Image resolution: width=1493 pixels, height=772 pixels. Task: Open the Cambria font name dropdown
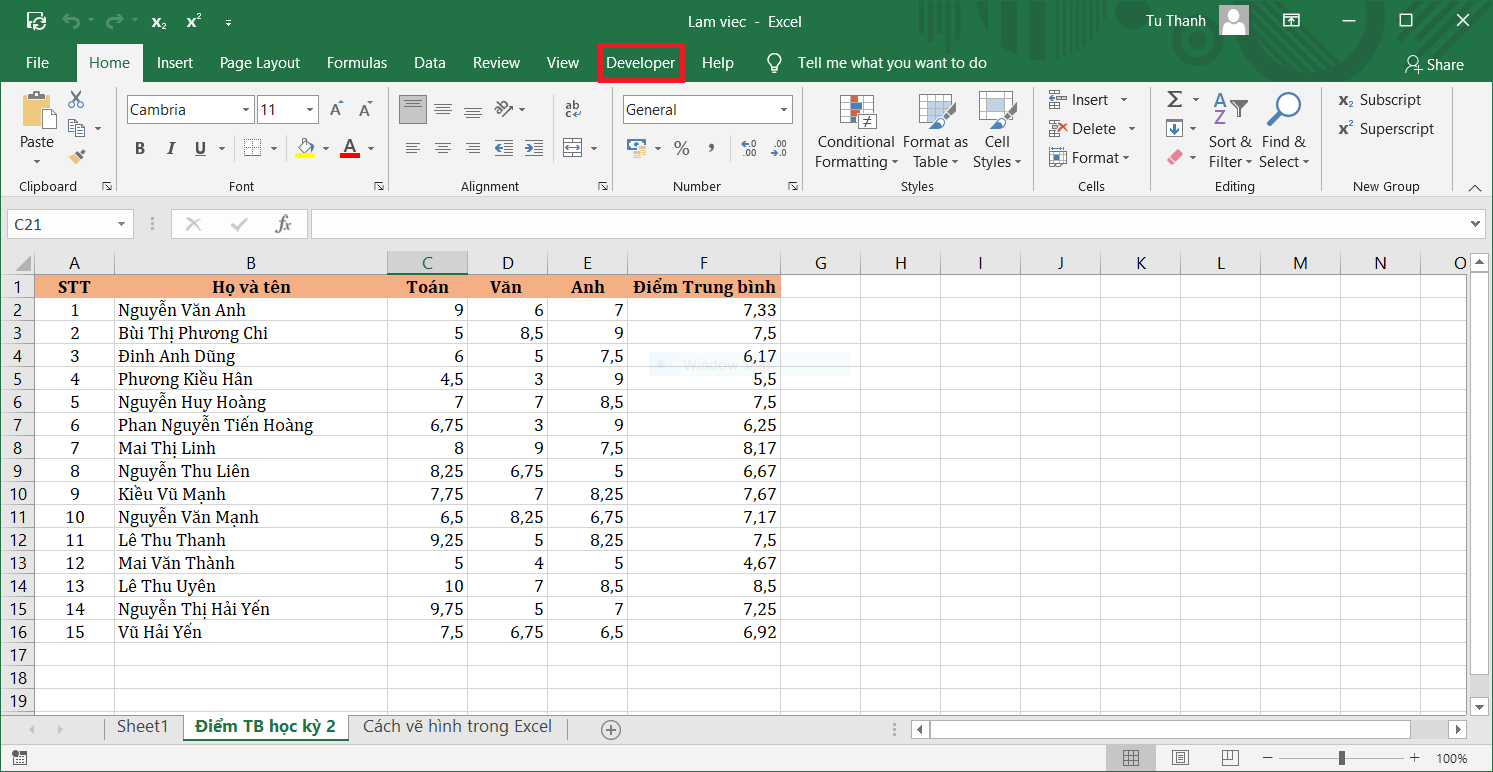coord(246,110)
